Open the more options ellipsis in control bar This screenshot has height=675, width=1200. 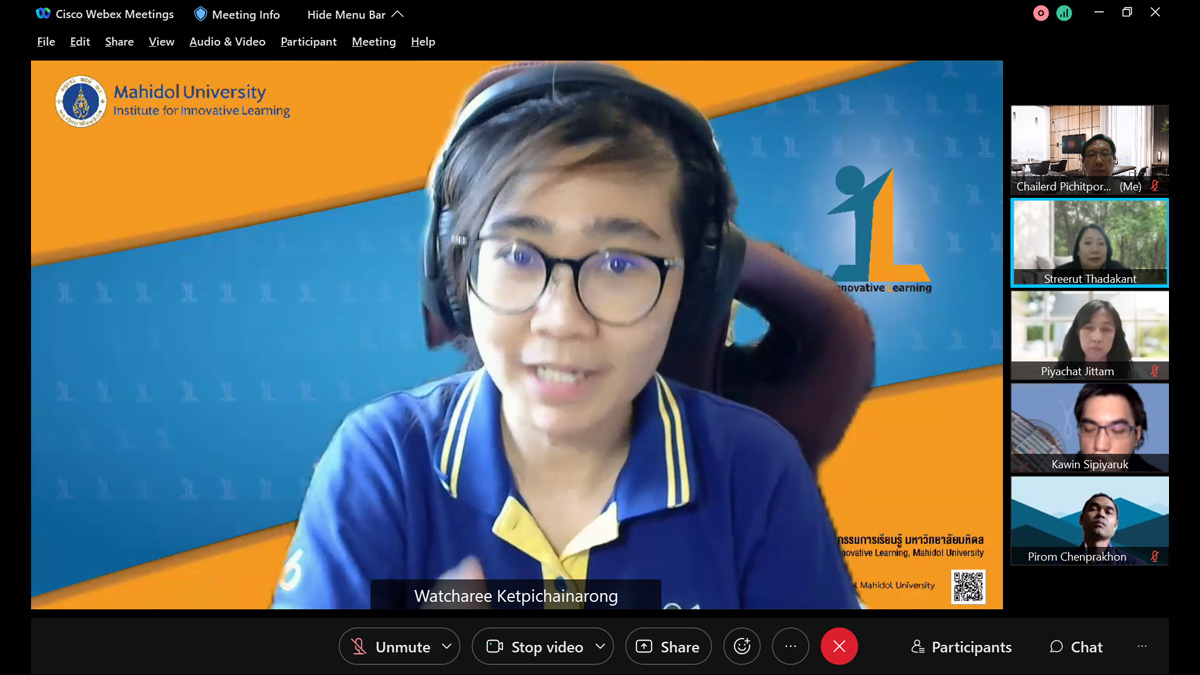pyautogui.click(x=790, y=647)
